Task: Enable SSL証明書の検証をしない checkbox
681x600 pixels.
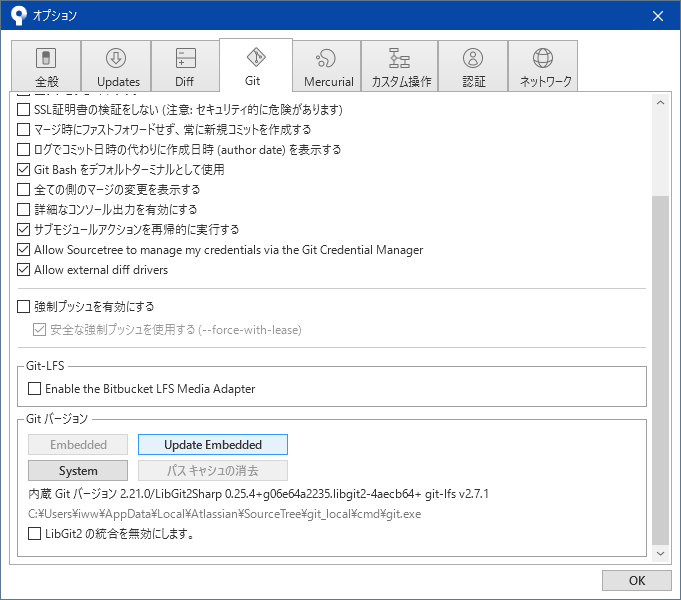Action: pos(23,109)
